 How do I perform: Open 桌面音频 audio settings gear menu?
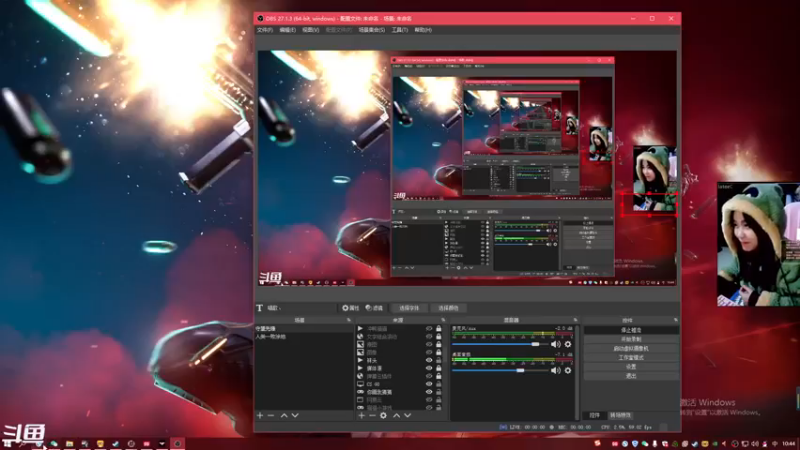tap(568, 370)
